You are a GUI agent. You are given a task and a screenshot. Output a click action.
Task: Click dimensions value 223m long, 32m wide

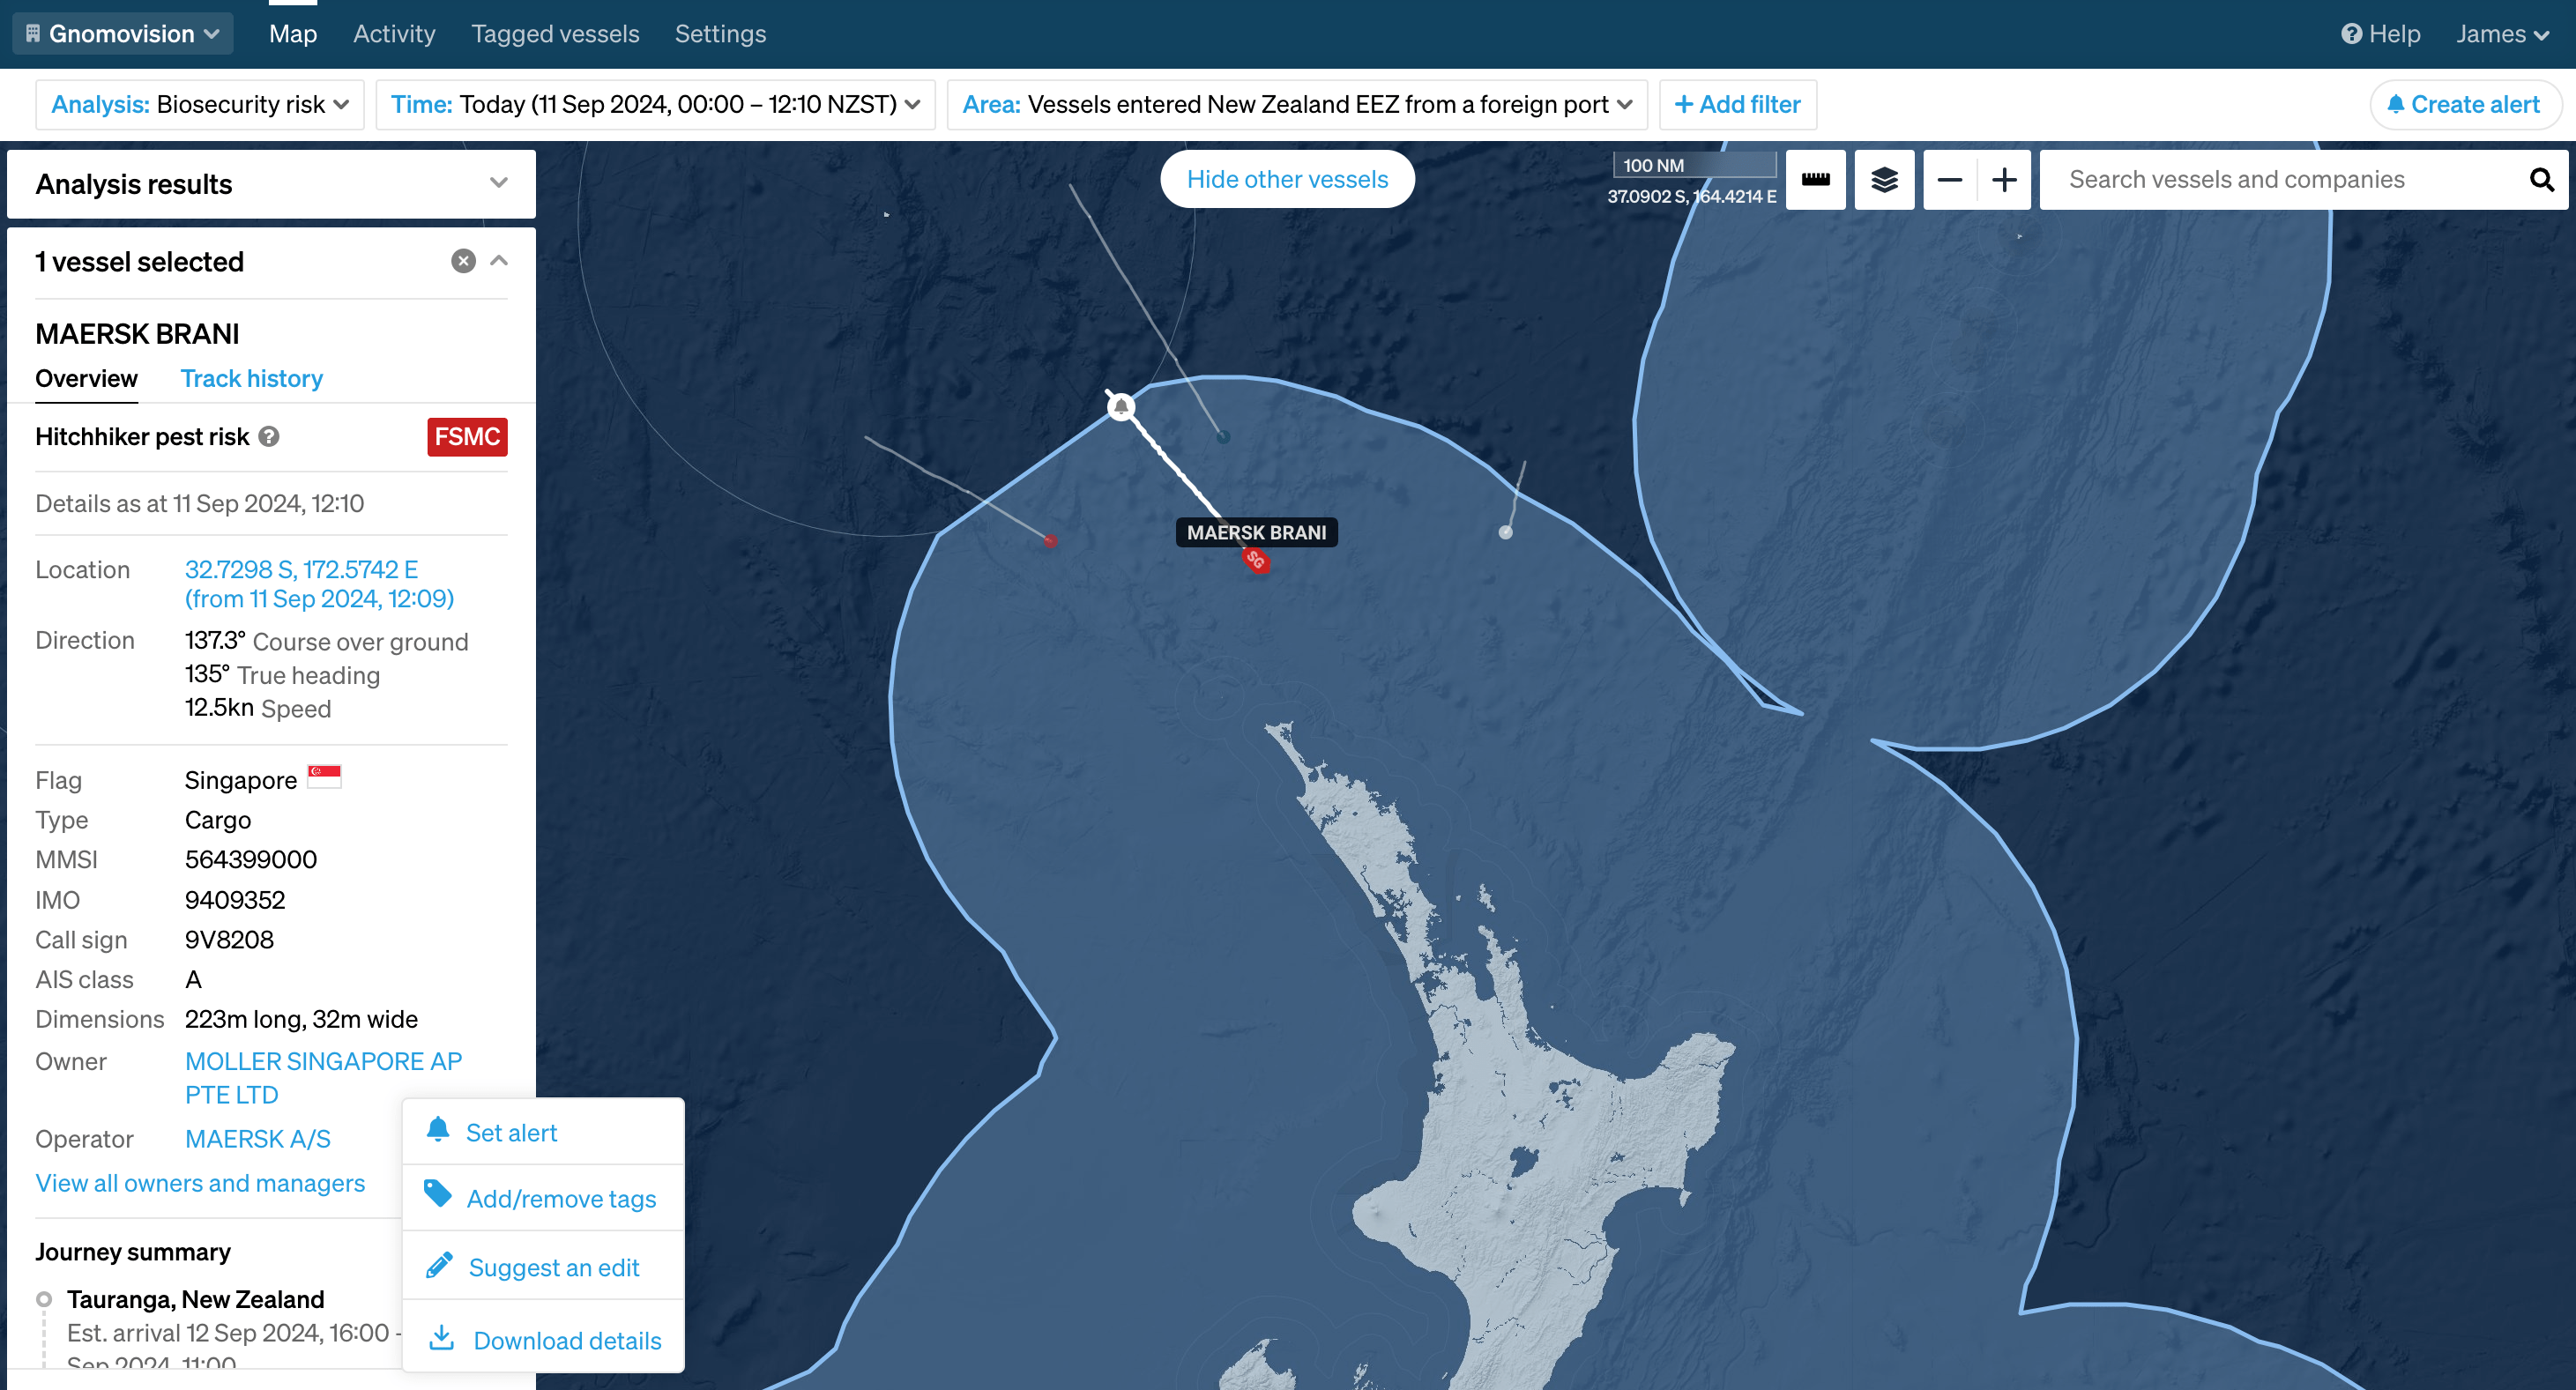coord(301,1019)
